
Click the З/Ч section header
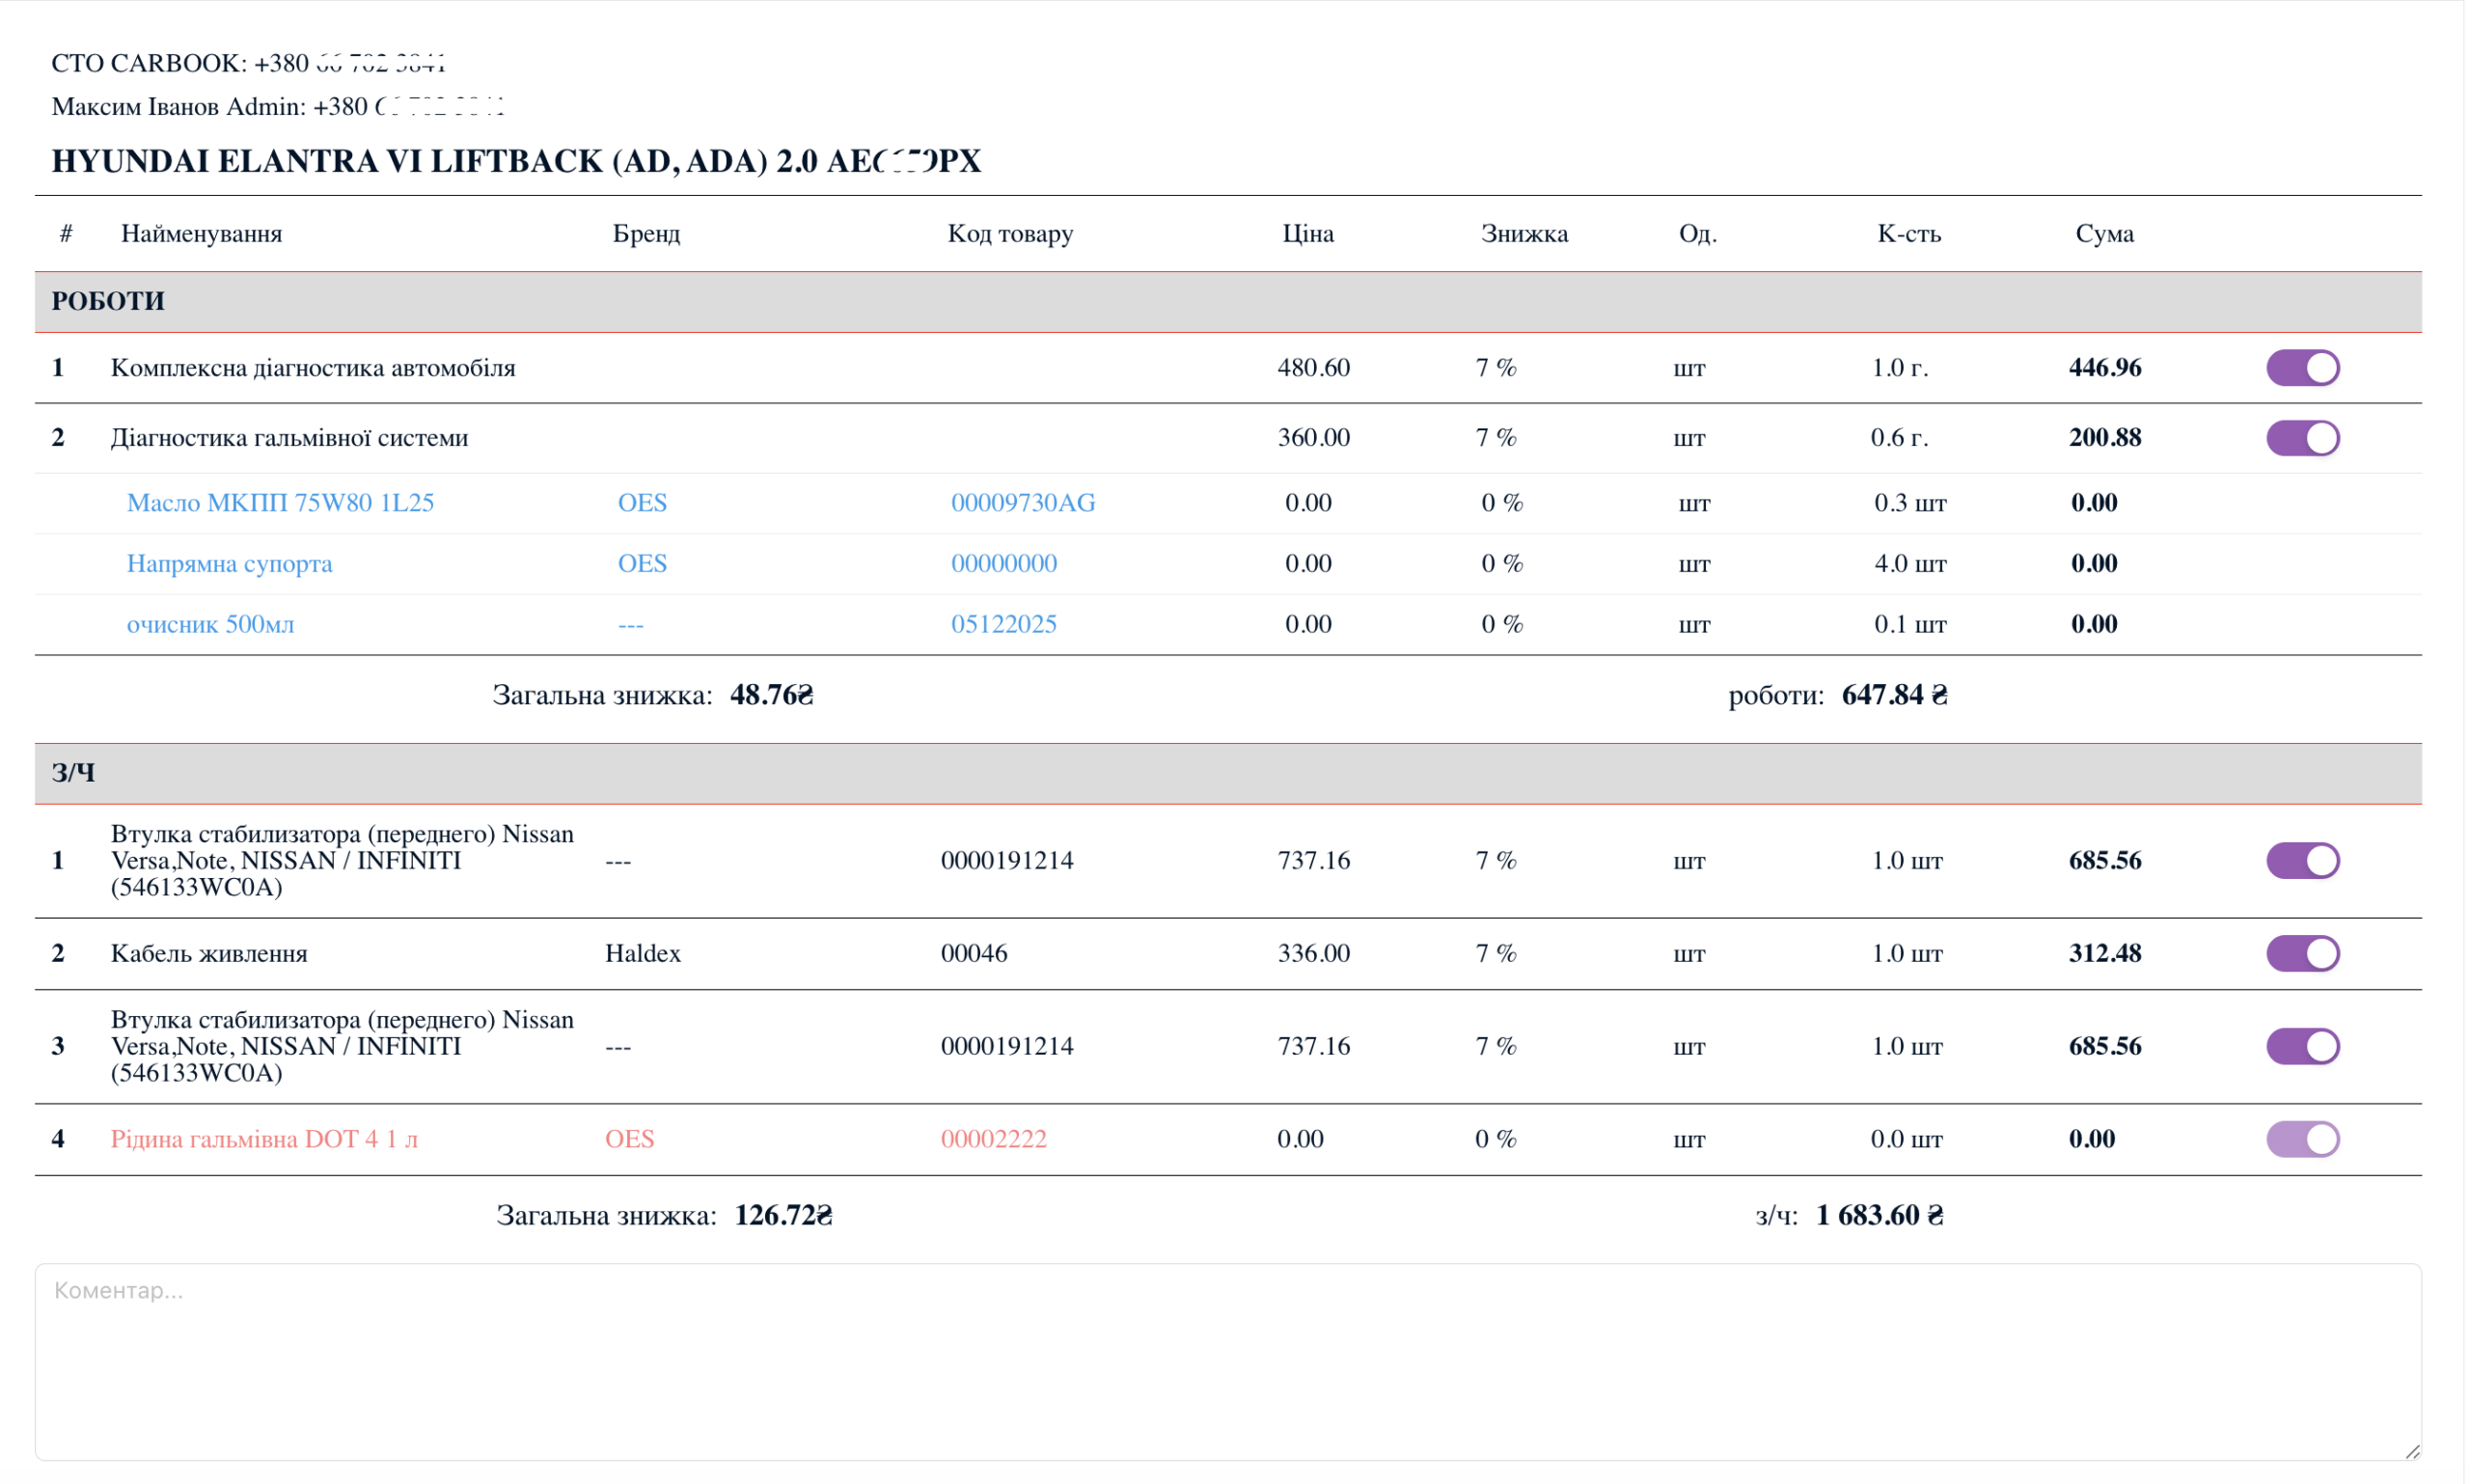74,772
